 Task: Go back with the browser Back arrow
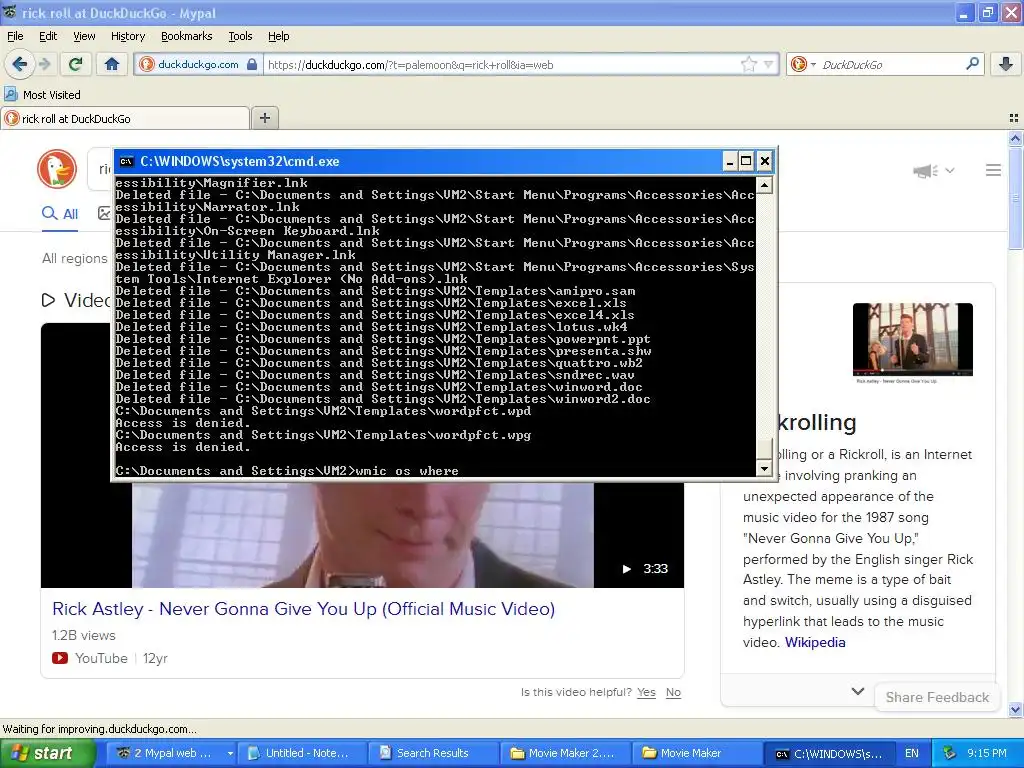pyautogui.click(x=20, y=64)
